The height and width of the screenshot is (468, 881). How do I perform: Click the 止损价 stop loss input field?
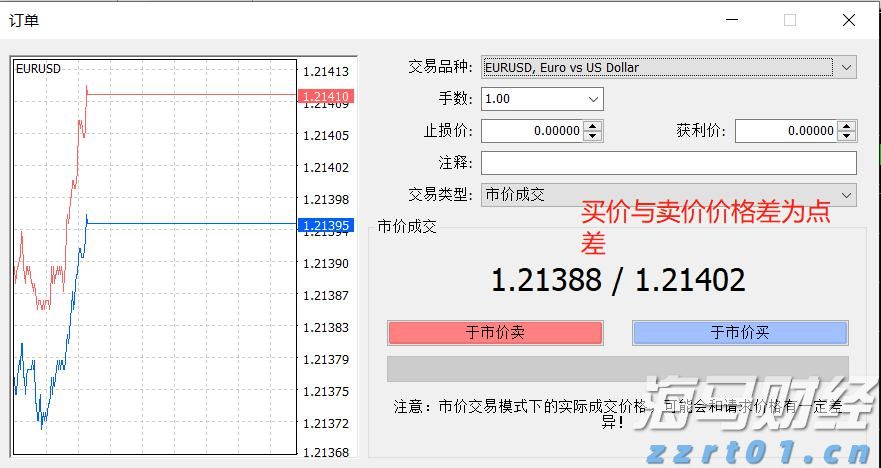click(532, 131)
